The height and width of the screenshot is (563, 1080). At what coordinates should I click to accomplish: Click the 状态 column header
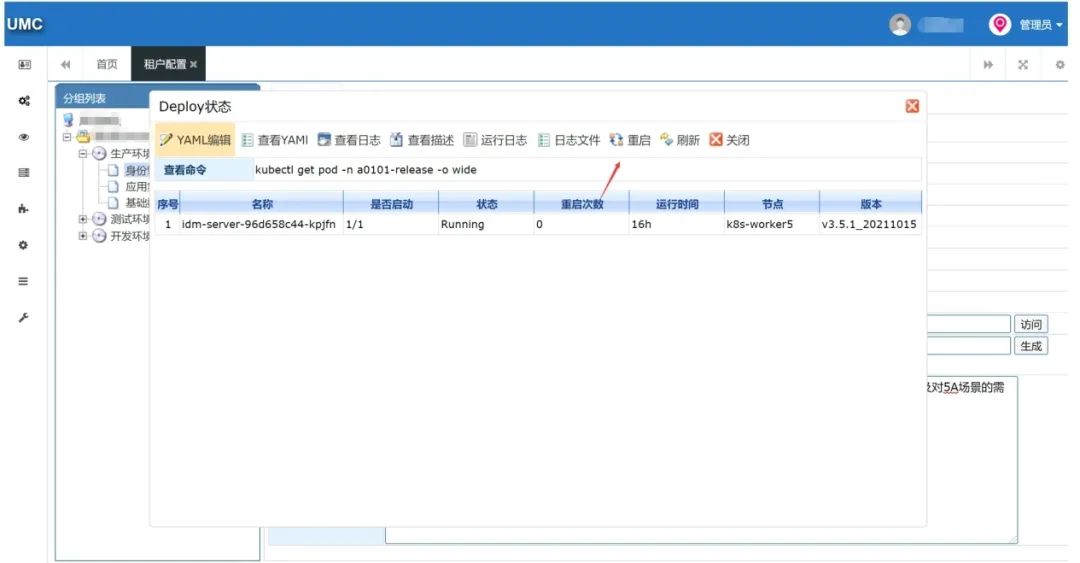pos(486,204)
